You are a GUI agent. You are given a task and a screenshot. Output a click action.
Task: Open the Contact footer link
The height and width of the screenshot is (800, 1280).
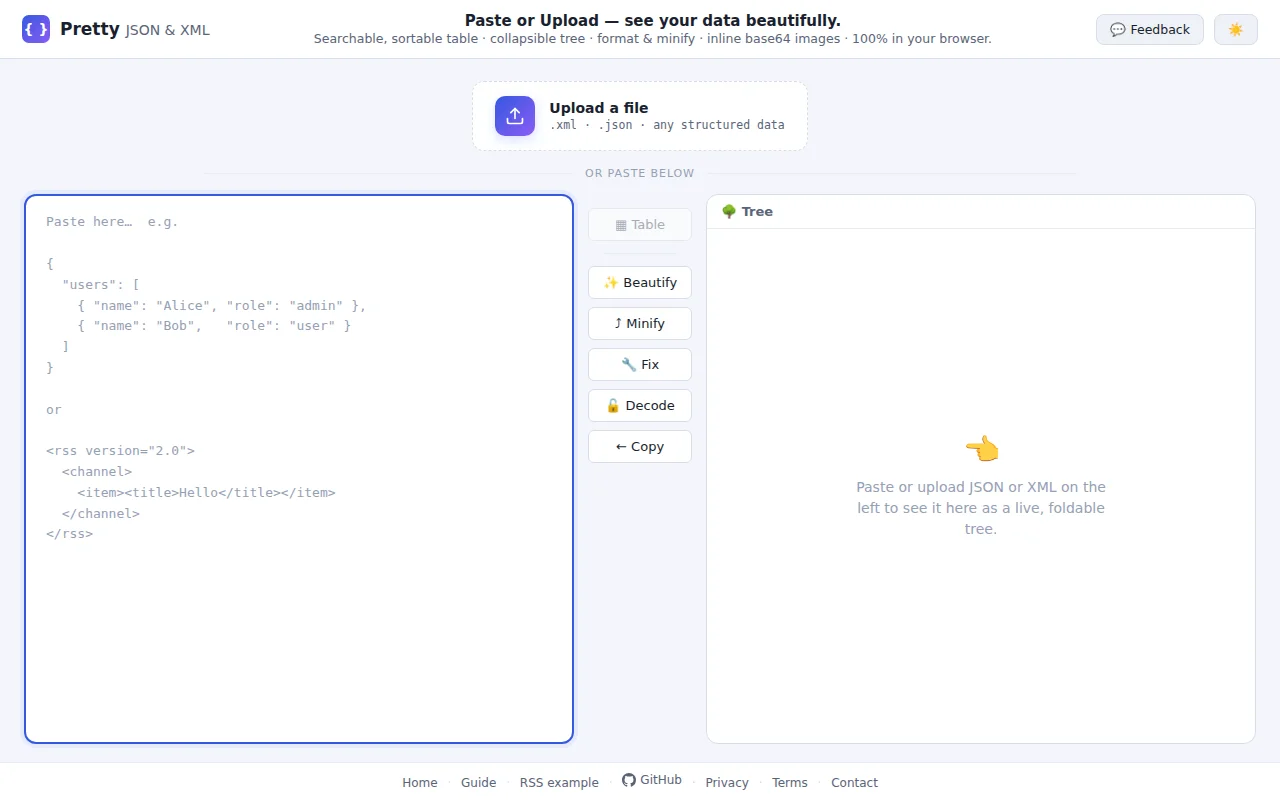855,783
